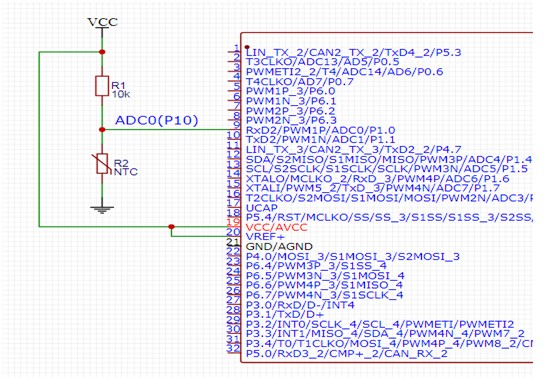The image size is (556, 379).
Task: Click the PWM1N_3/P6.1 pin label
Action: point(291,101)
